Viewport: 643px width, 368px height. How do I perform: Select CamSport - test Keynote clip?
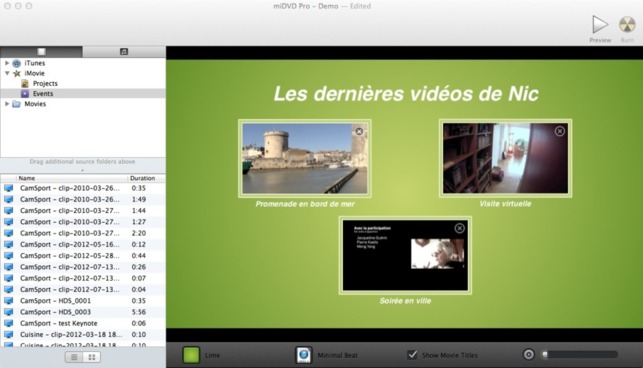(x=83, y=323)
